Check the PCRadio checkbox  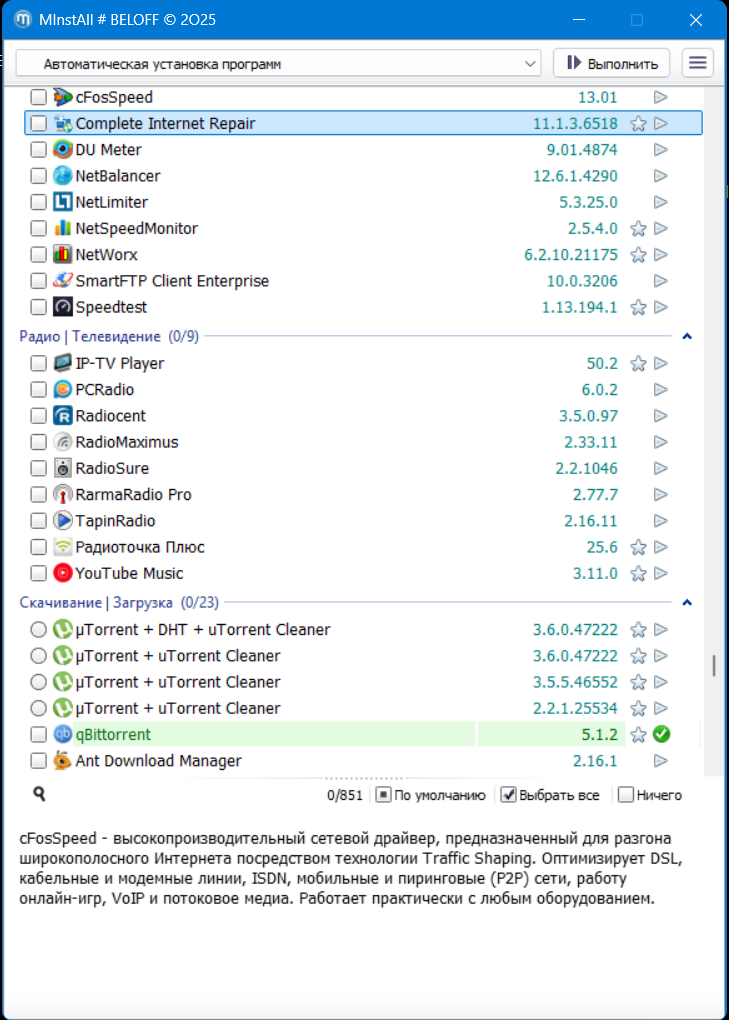coord(38,390)
